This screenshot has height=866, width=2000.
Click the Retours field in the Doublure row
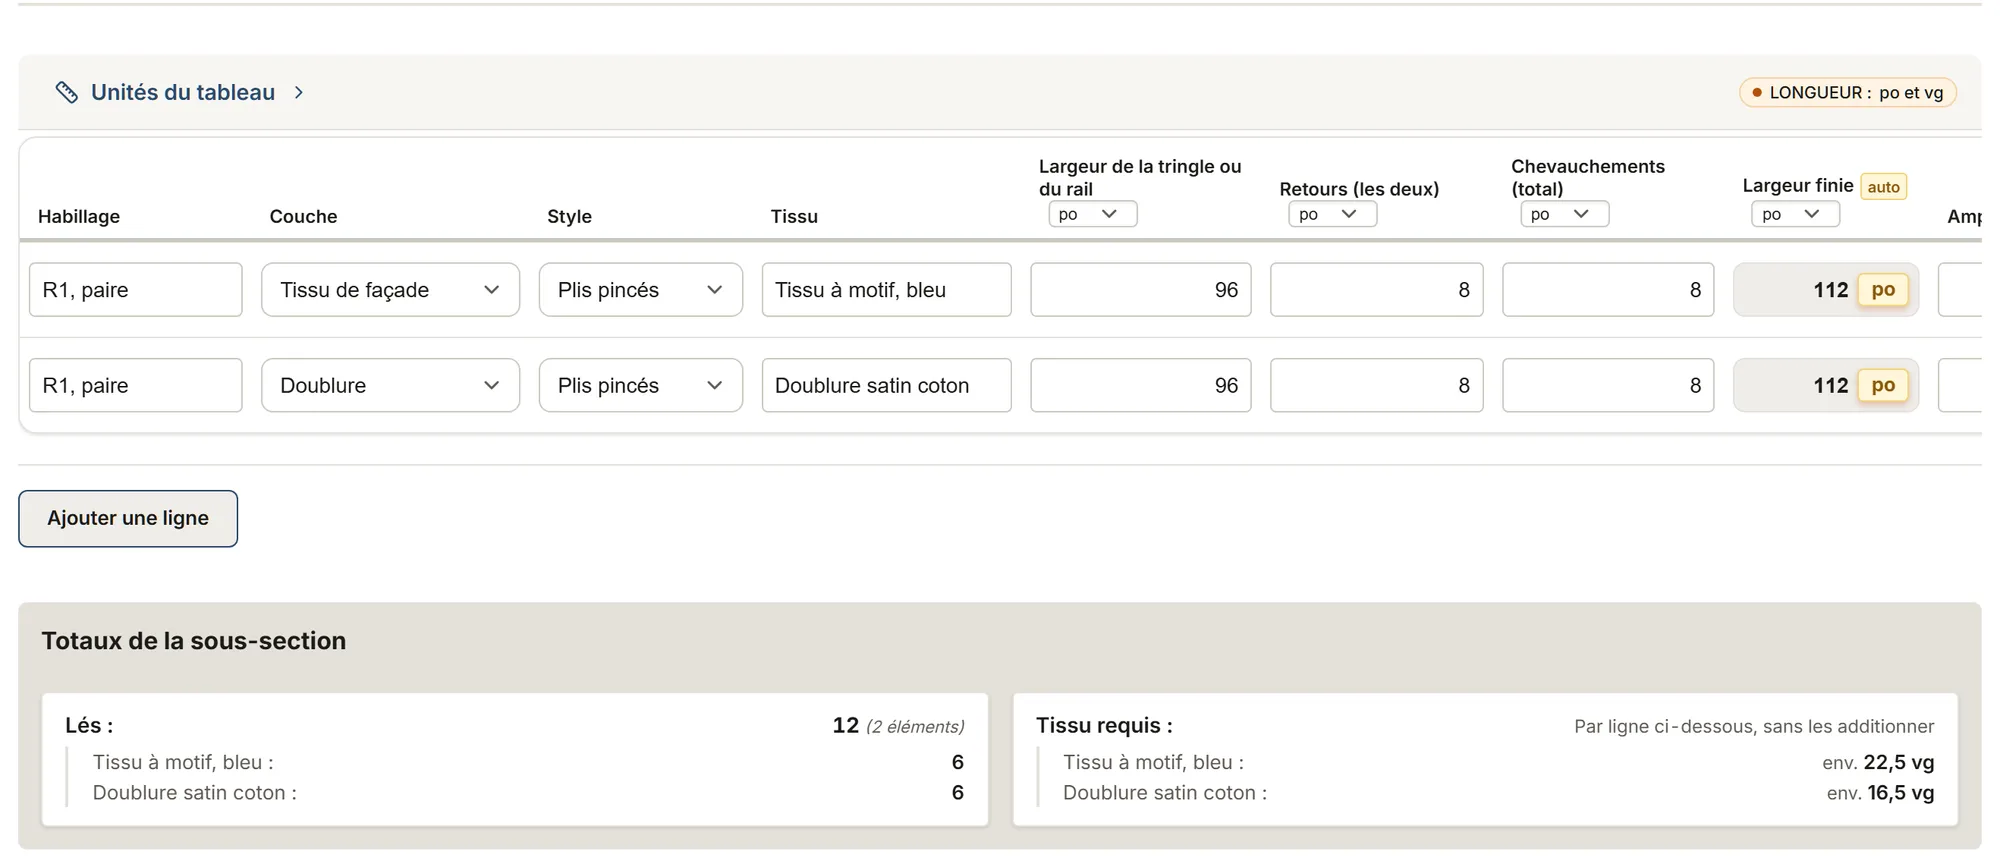[1377, 385]
